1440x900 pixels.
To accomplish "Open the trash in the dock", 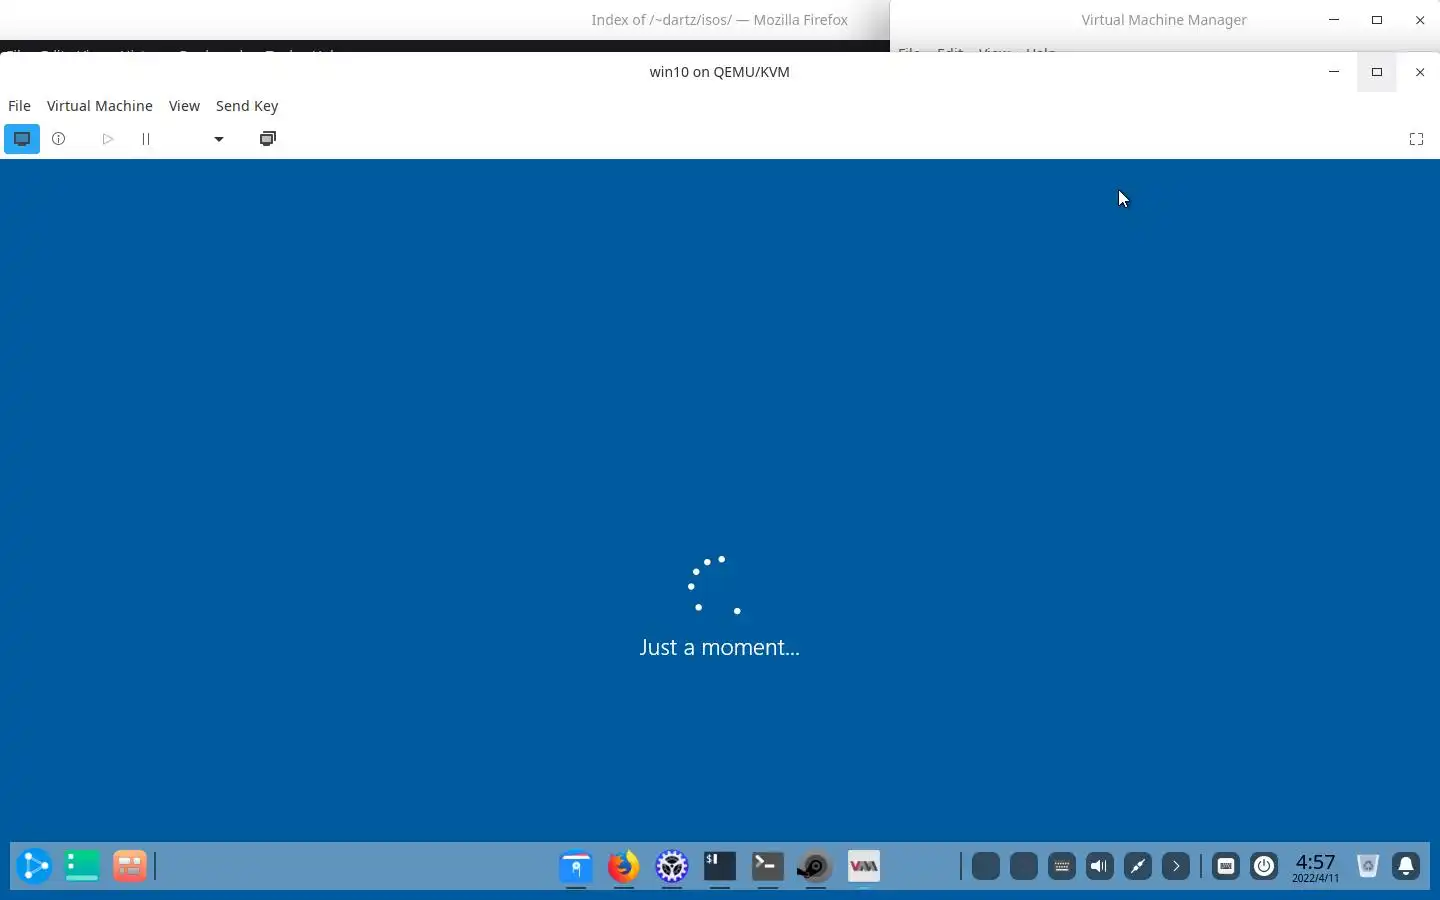I will [x=1368, y=866].
